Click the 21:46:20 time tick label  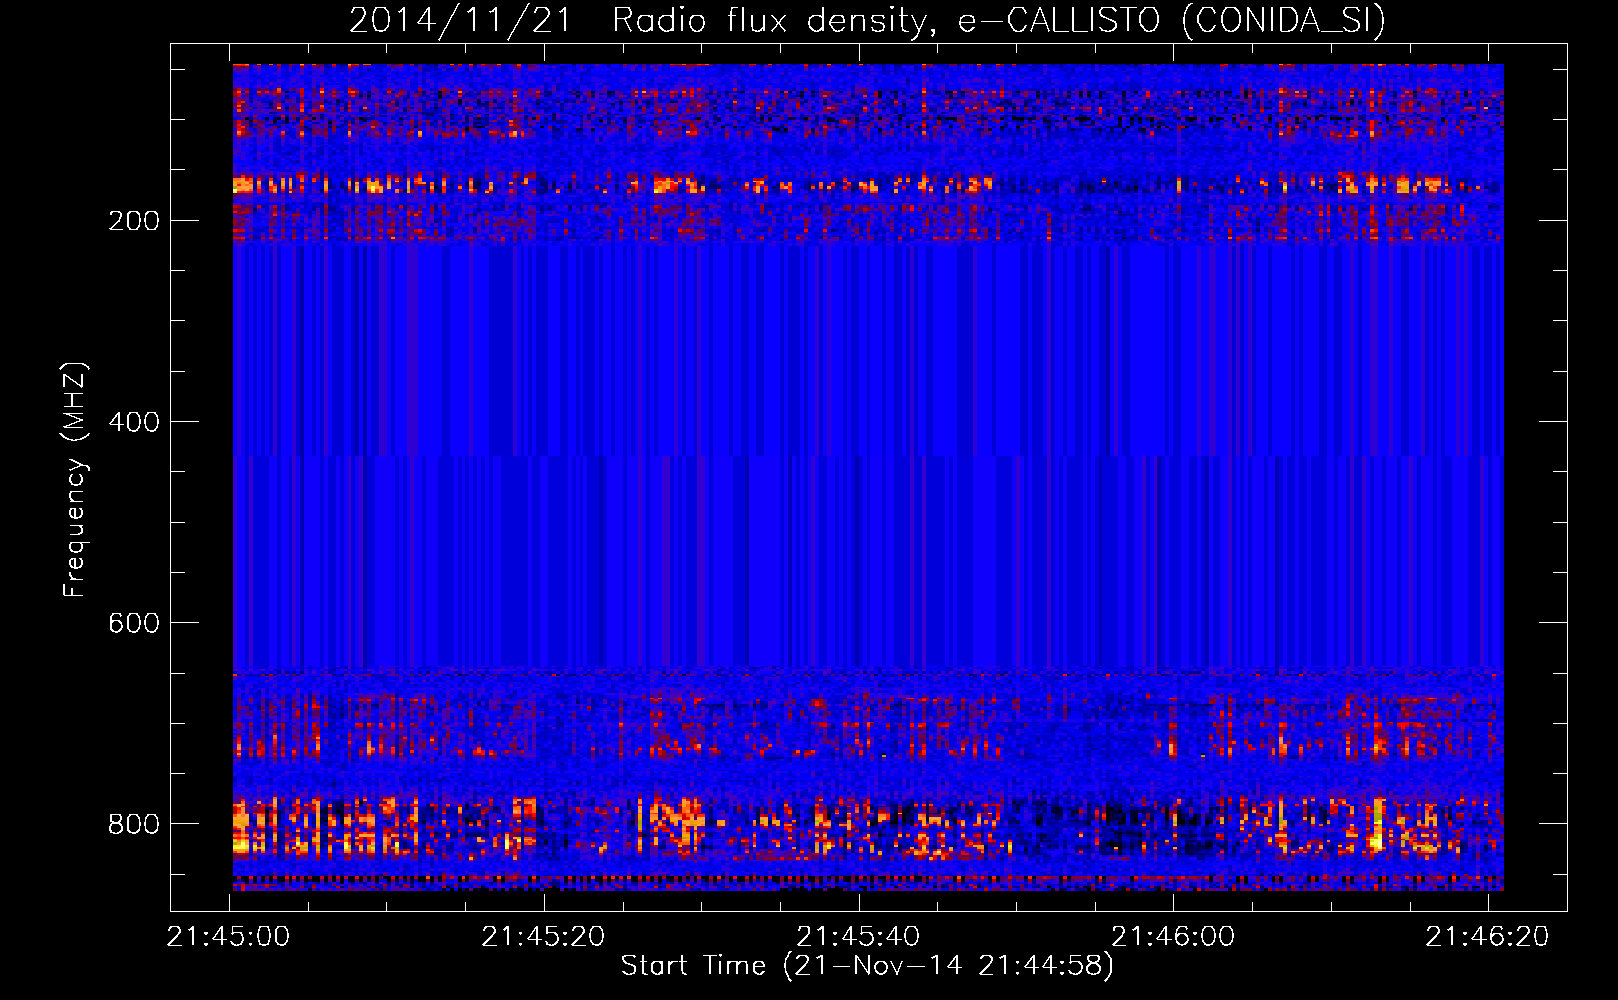[1488, 937]
